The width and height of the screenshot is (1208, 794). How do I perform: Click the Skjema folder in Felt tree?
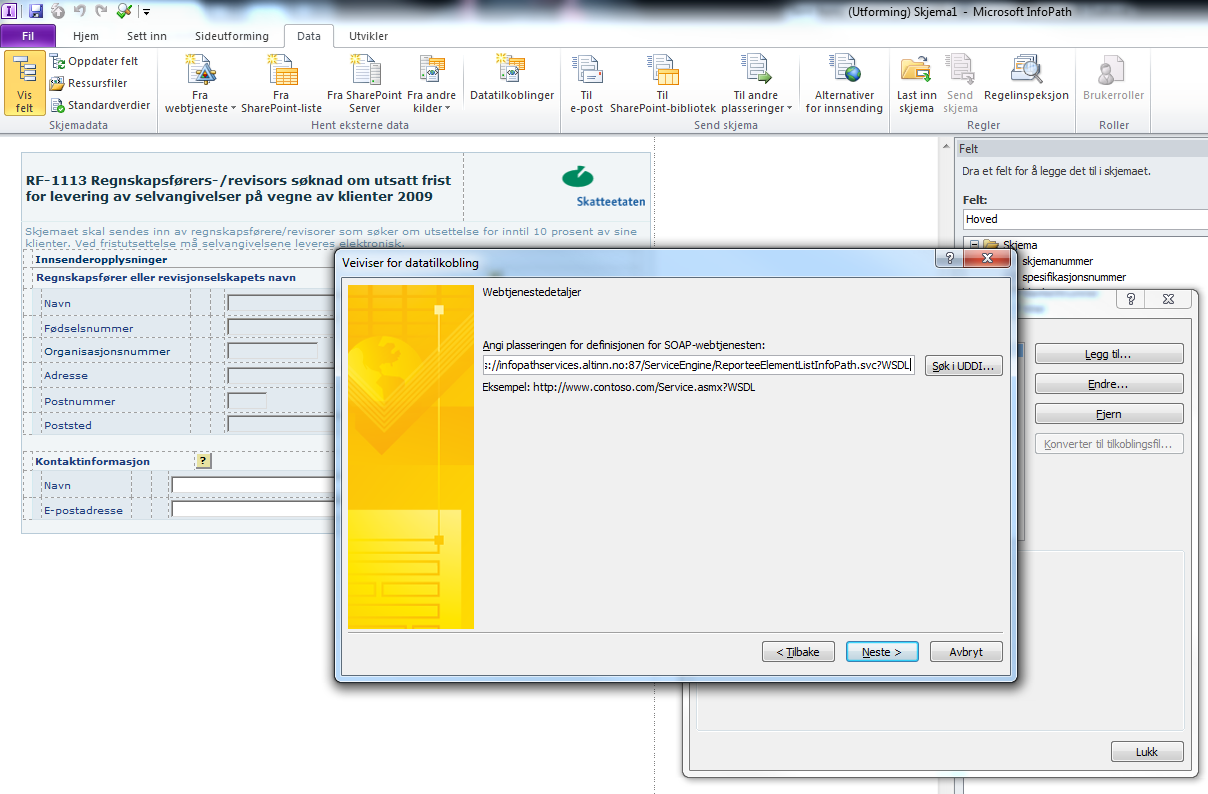click(1011, 245)
